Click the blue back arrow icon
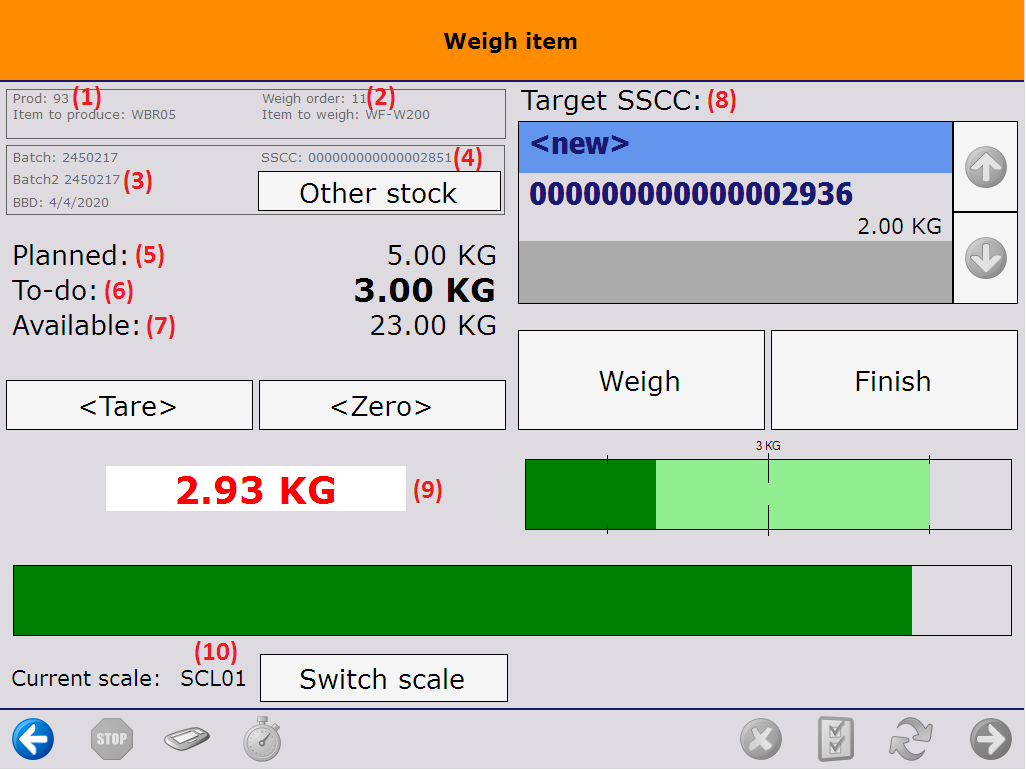 pos(33,740)
